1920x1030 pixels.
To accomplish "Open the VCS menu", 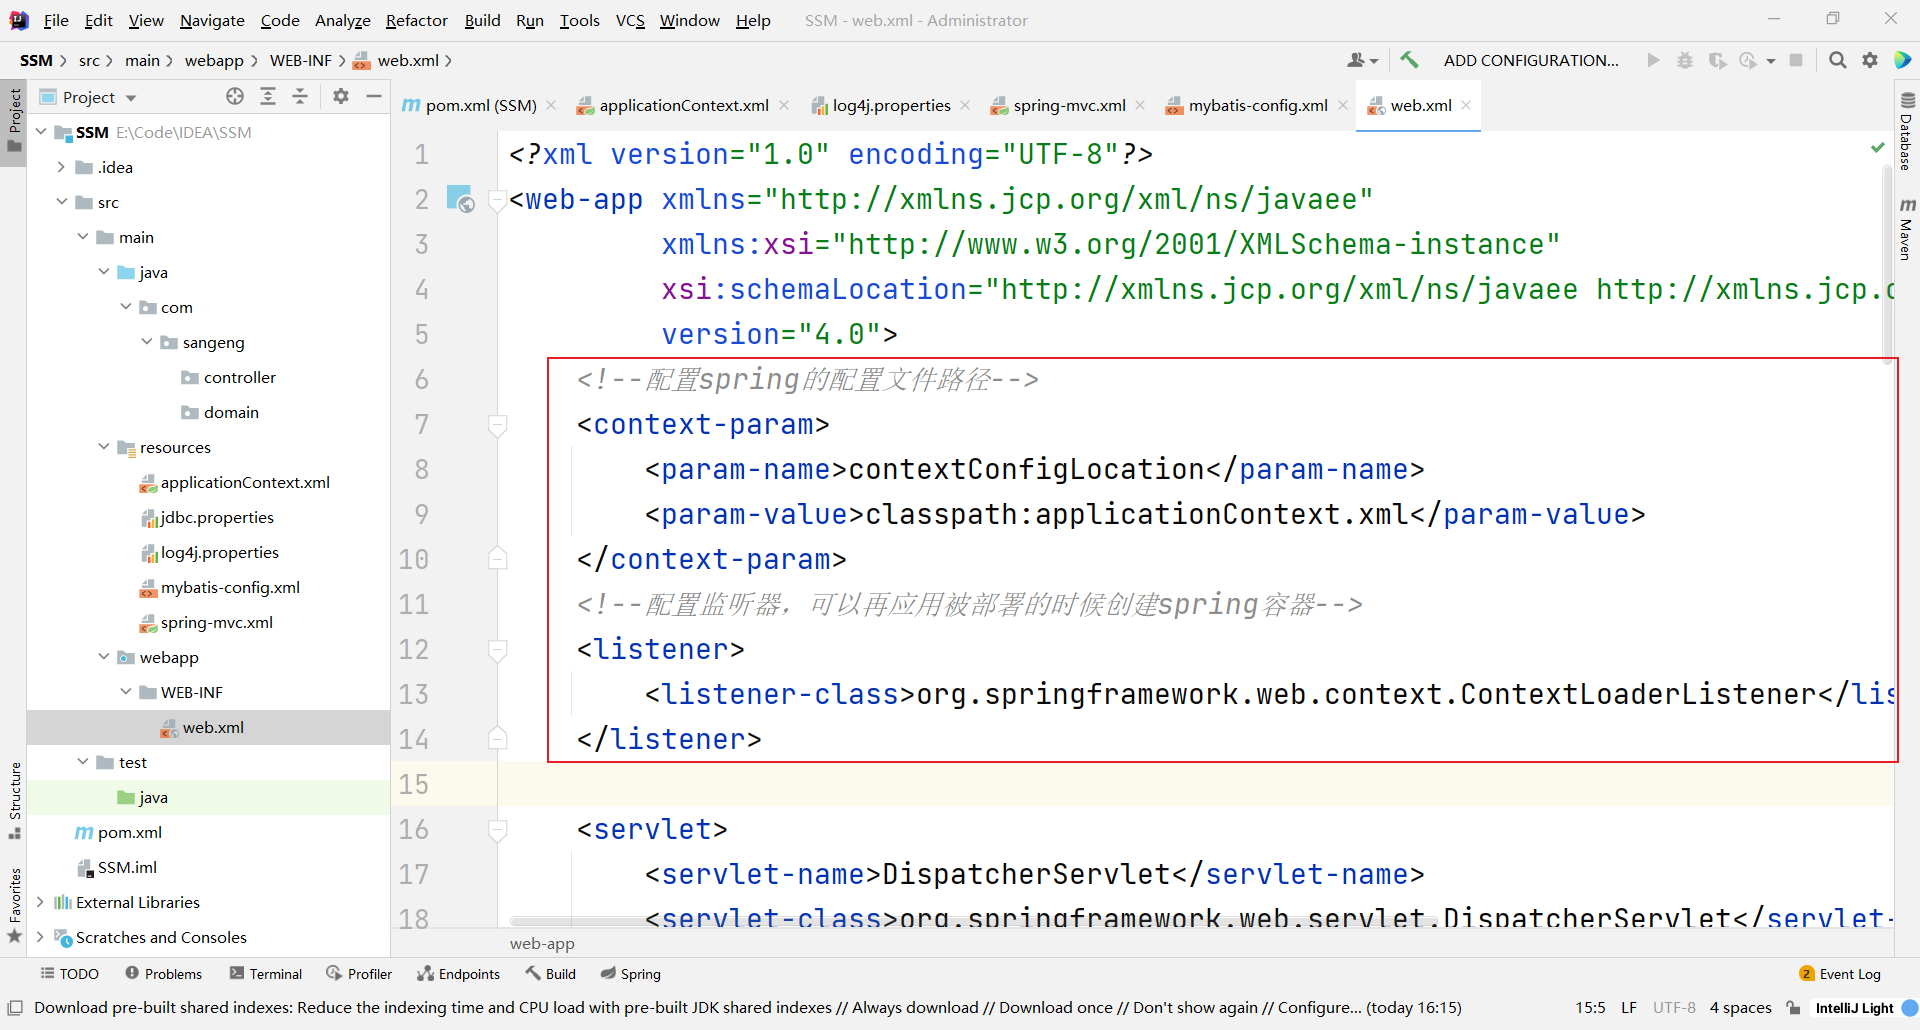I will click(x=630, y=20).
